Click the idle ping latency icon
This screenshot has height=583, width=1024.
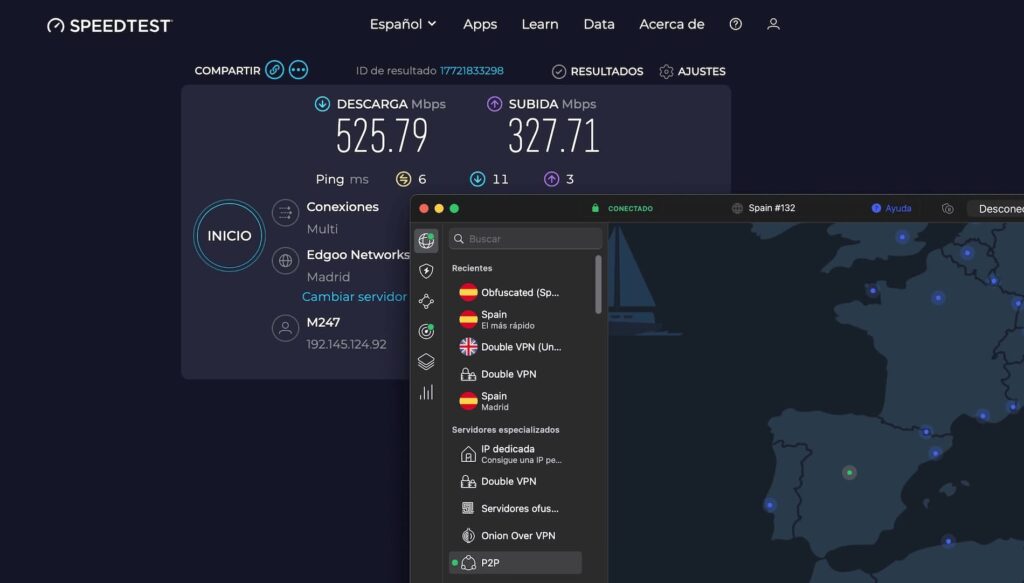404,179
